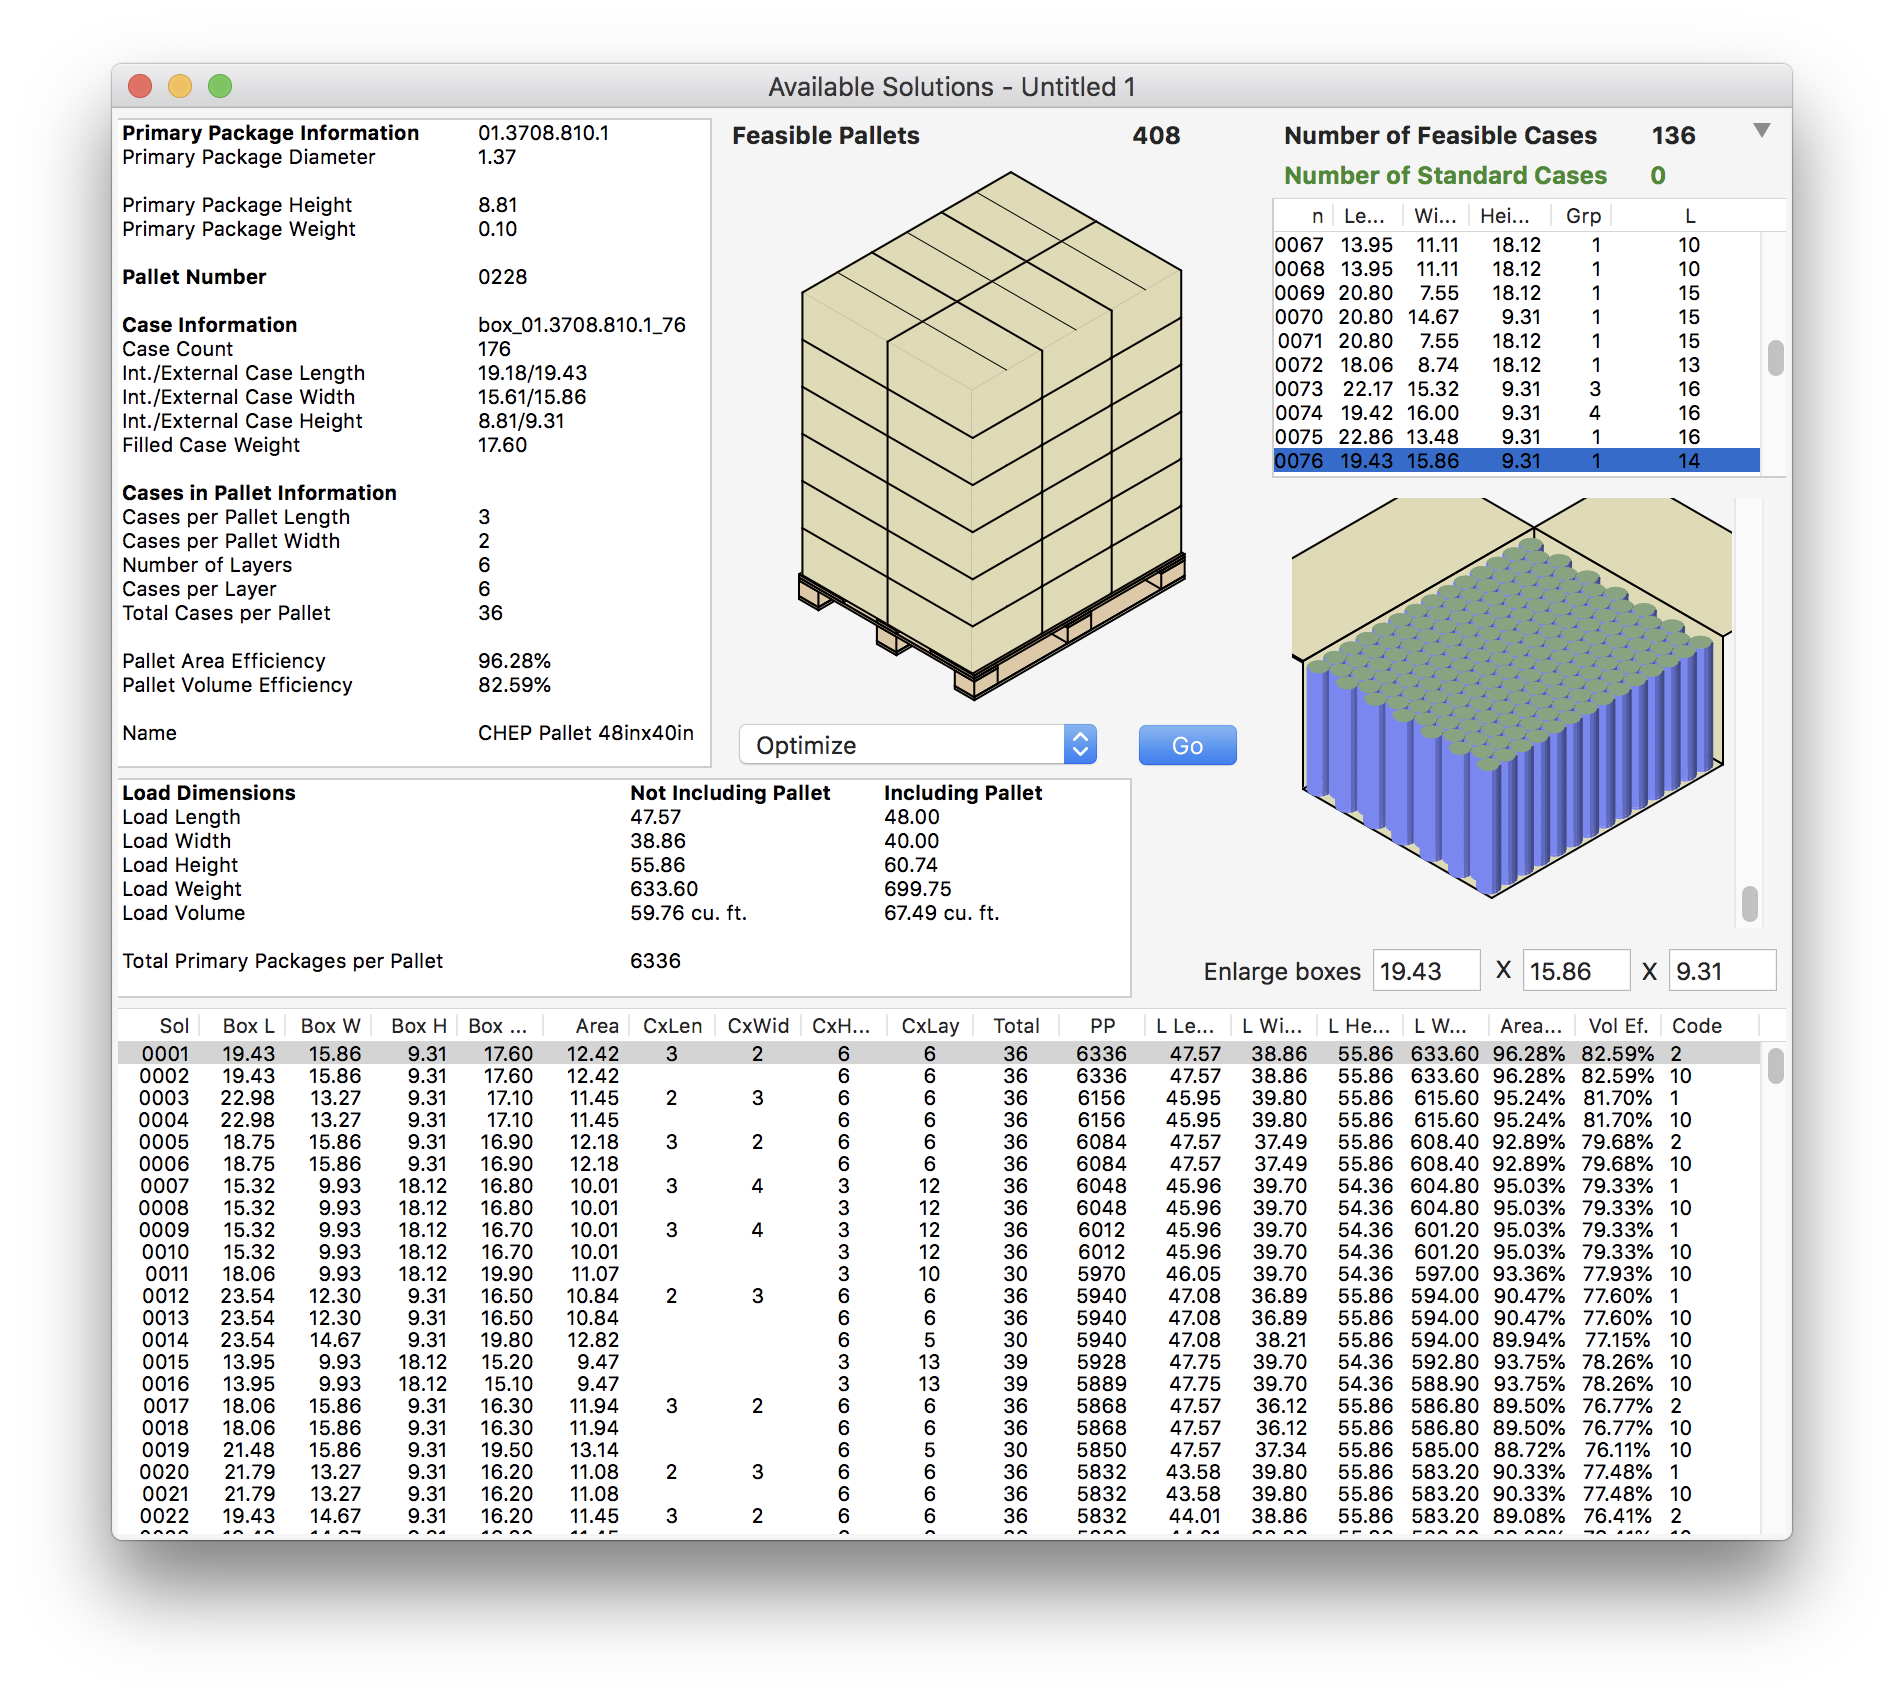Click Total Primary Packages per Pallet value 6336
Image resolution: width=1904 pixels, height=1700 pixels.
(x=655, y=961)
